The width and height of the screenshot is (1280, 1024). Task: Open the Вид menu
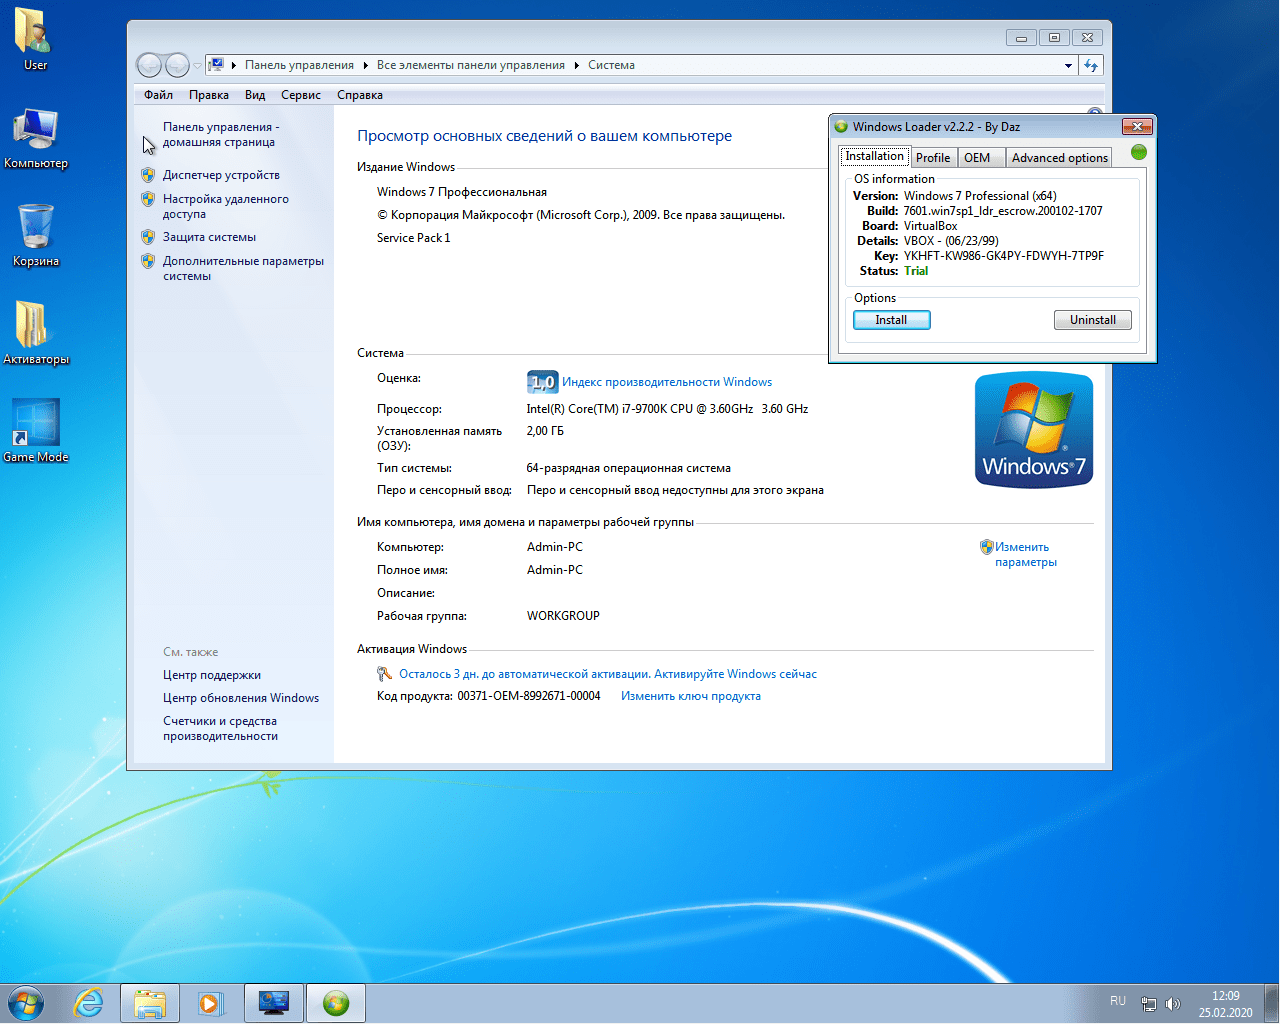(255, 95)
